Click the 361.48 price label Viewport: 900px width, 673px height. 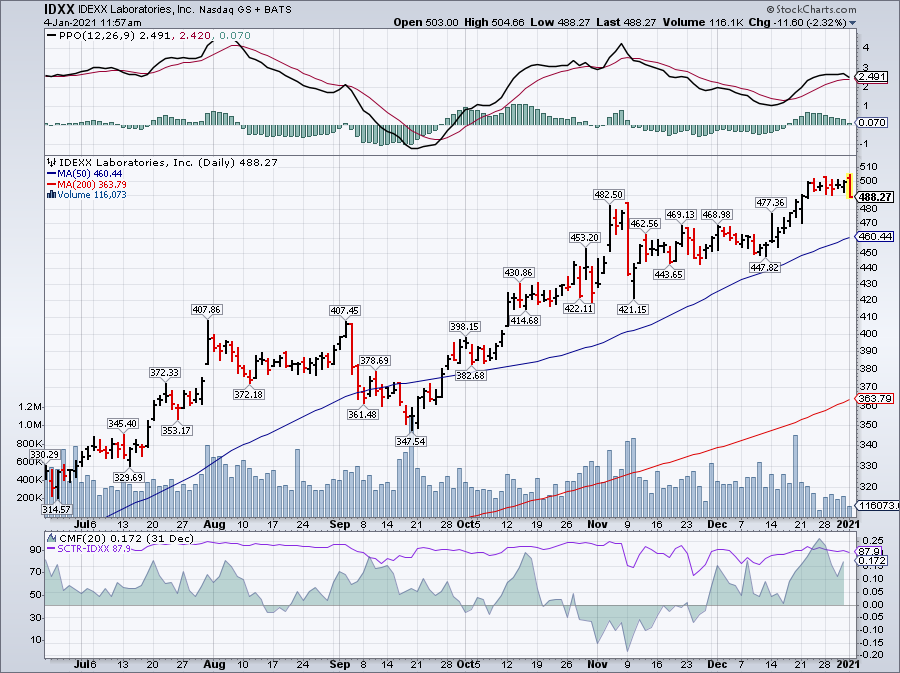363,414
